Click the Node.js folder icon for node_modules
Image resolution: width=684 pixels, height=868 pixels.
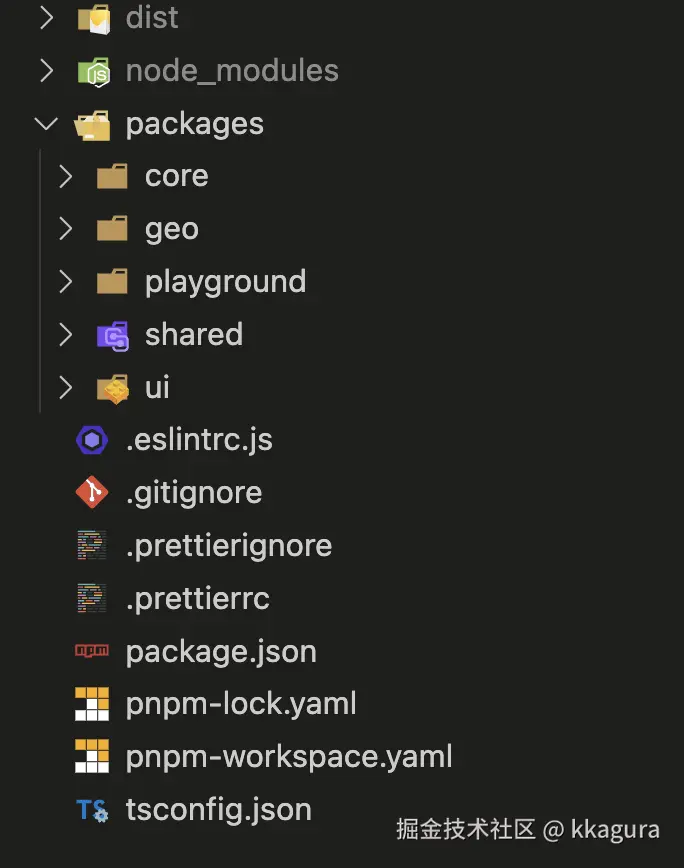tap(93, 71)
